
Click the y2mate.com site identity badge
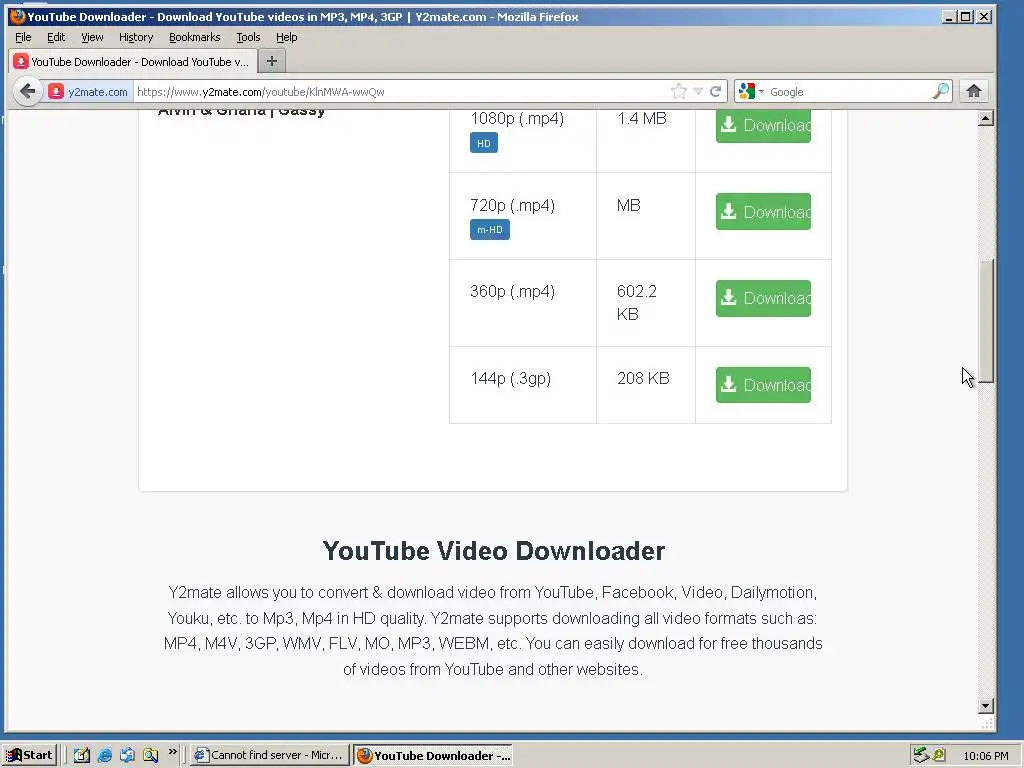tap(88, 91)
